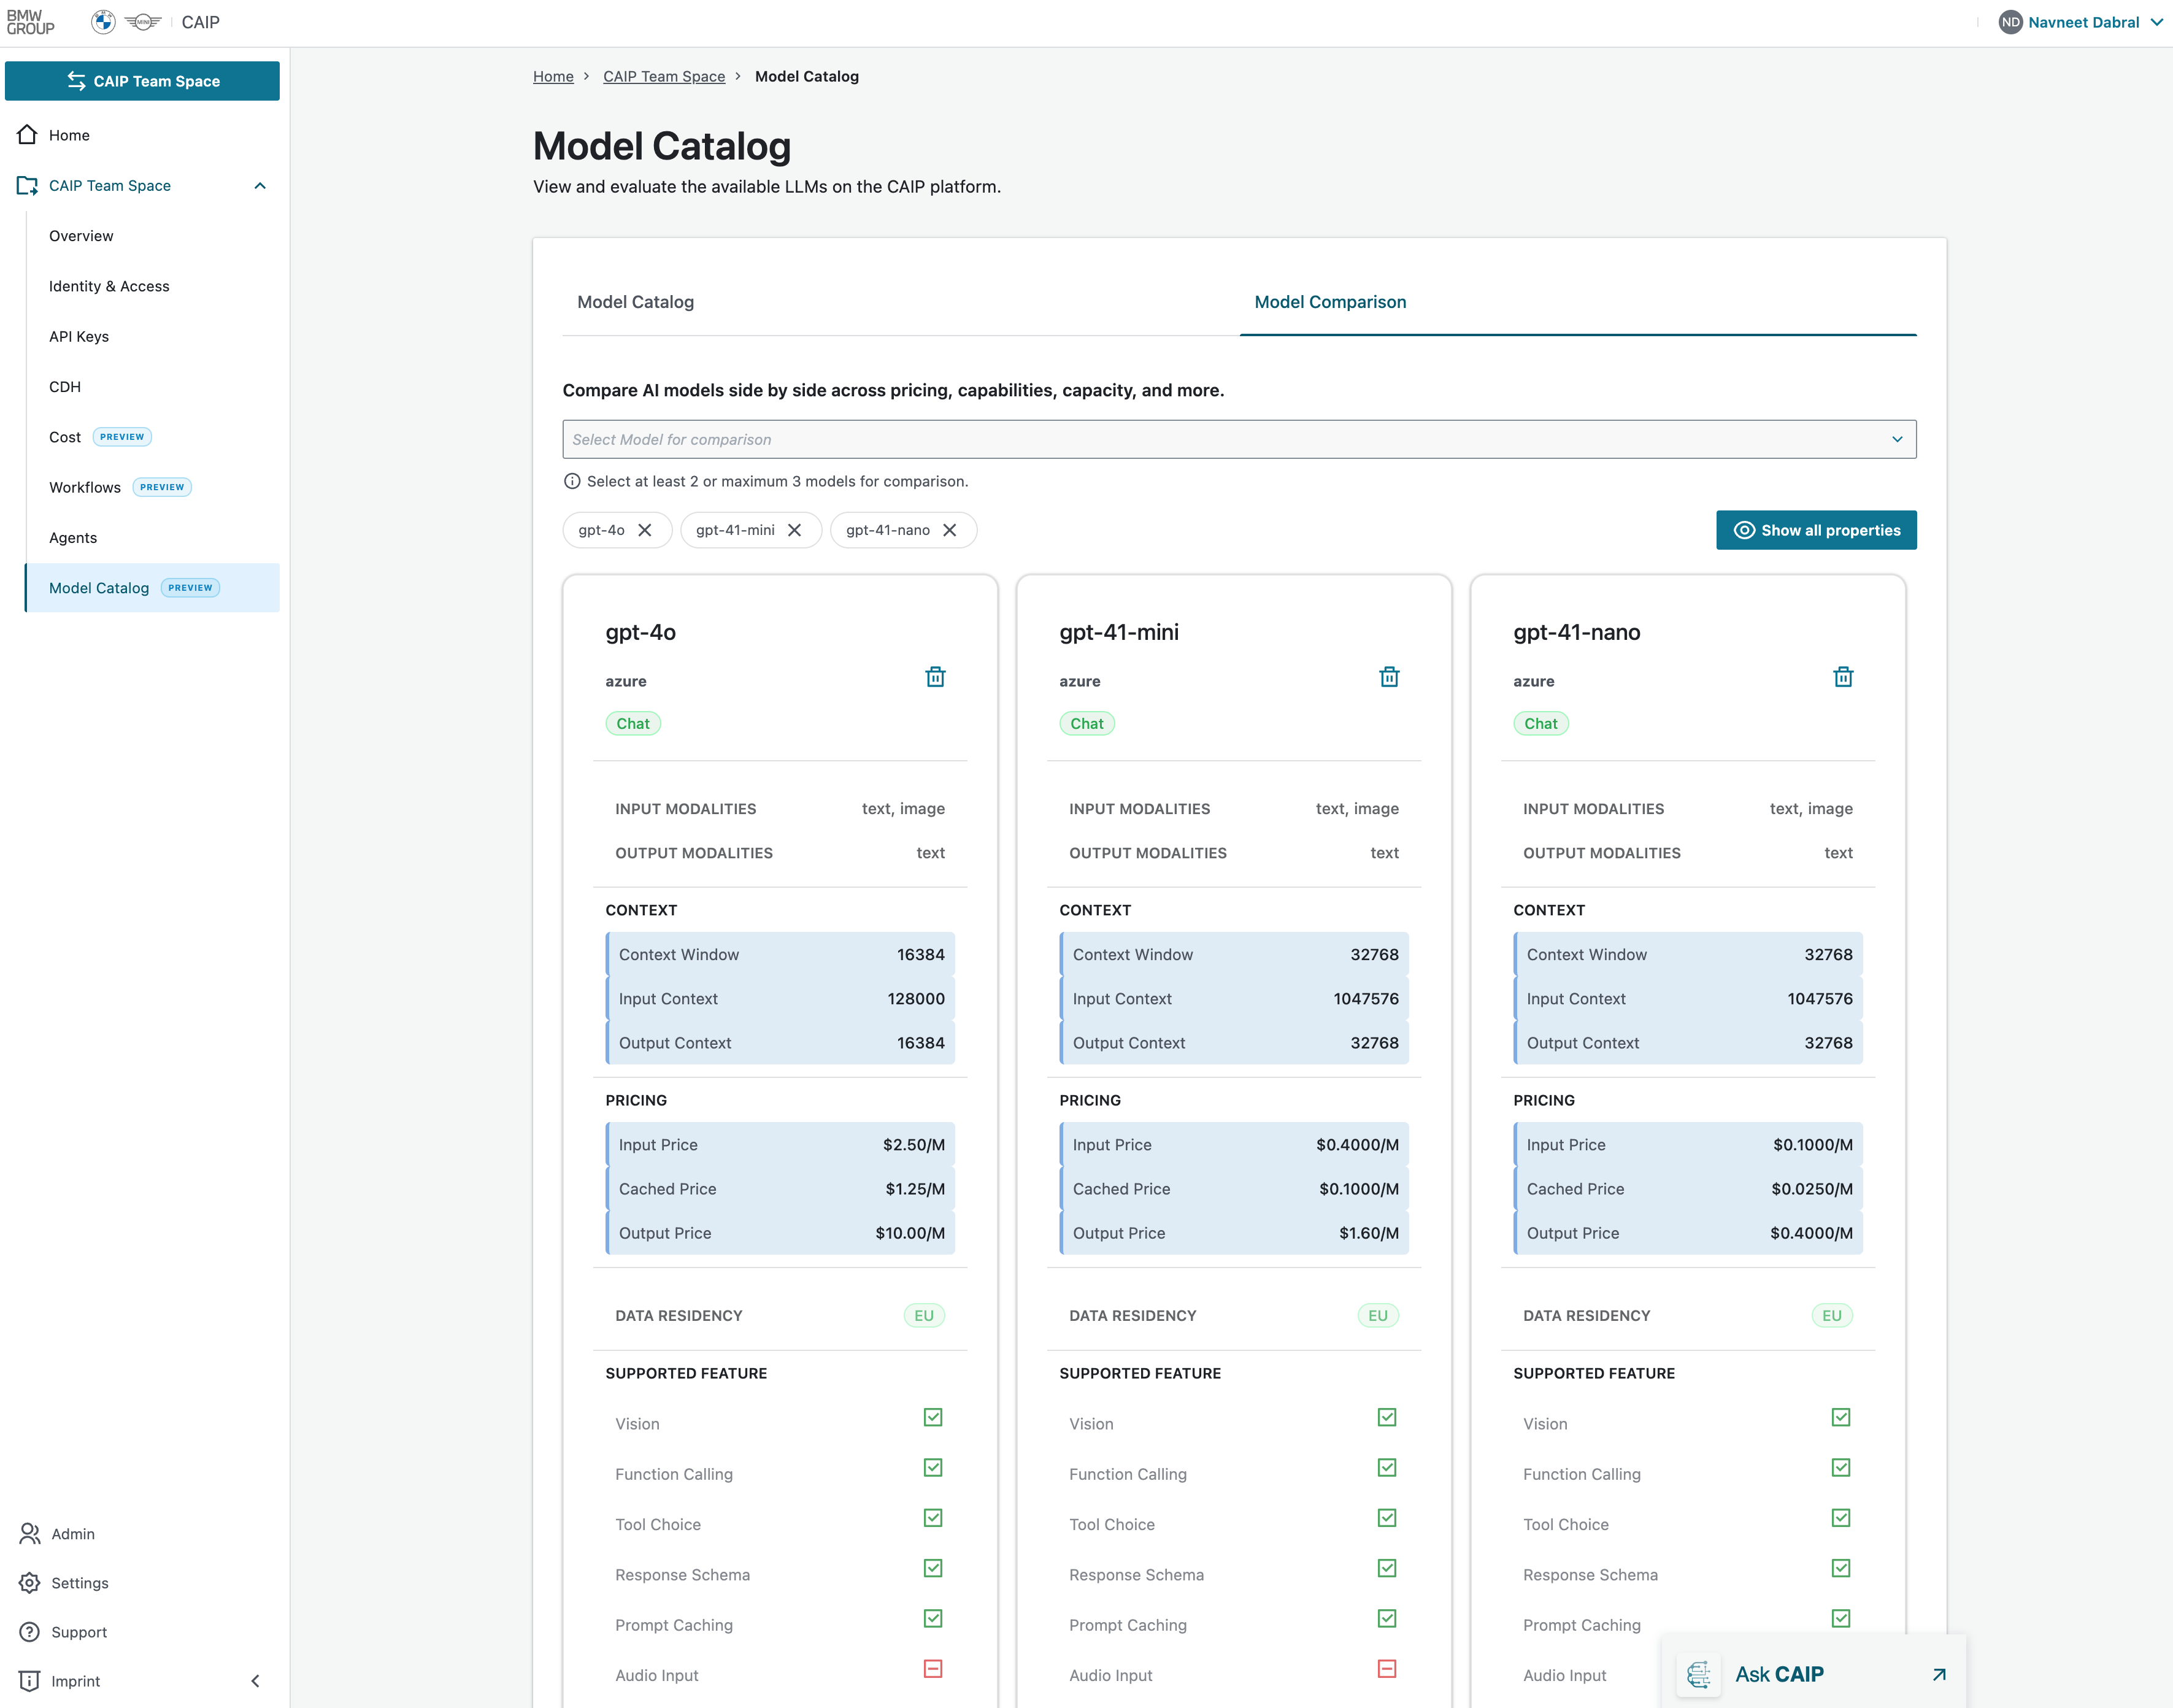This screenshot has width=2173, height=1708.
Task: Click the gpt-41-mini card title
Action: coord(1119,632)
